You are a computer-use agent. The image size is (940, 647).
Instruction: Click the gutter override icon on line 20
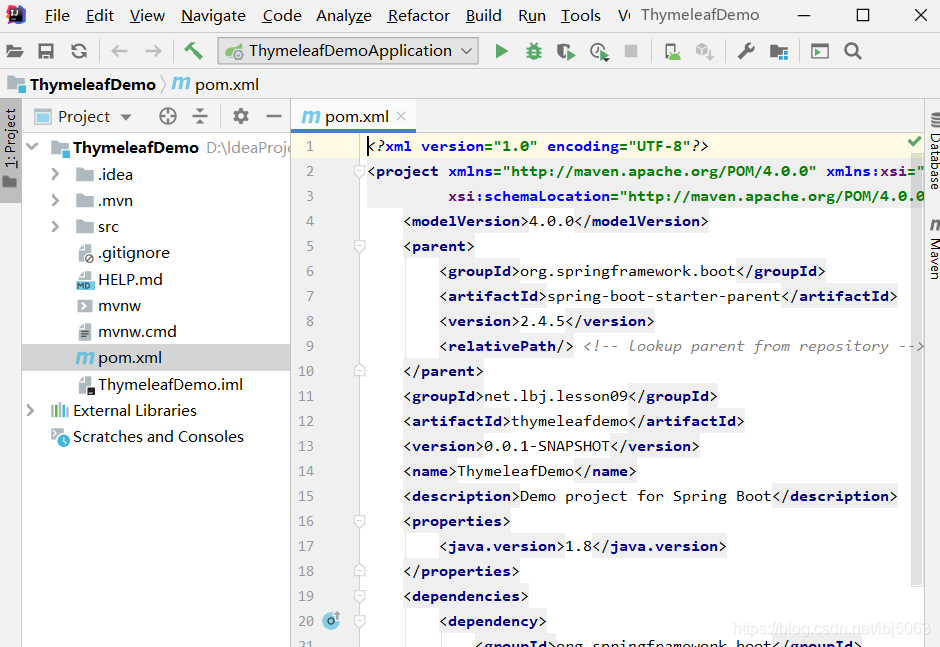coord(332,620)
